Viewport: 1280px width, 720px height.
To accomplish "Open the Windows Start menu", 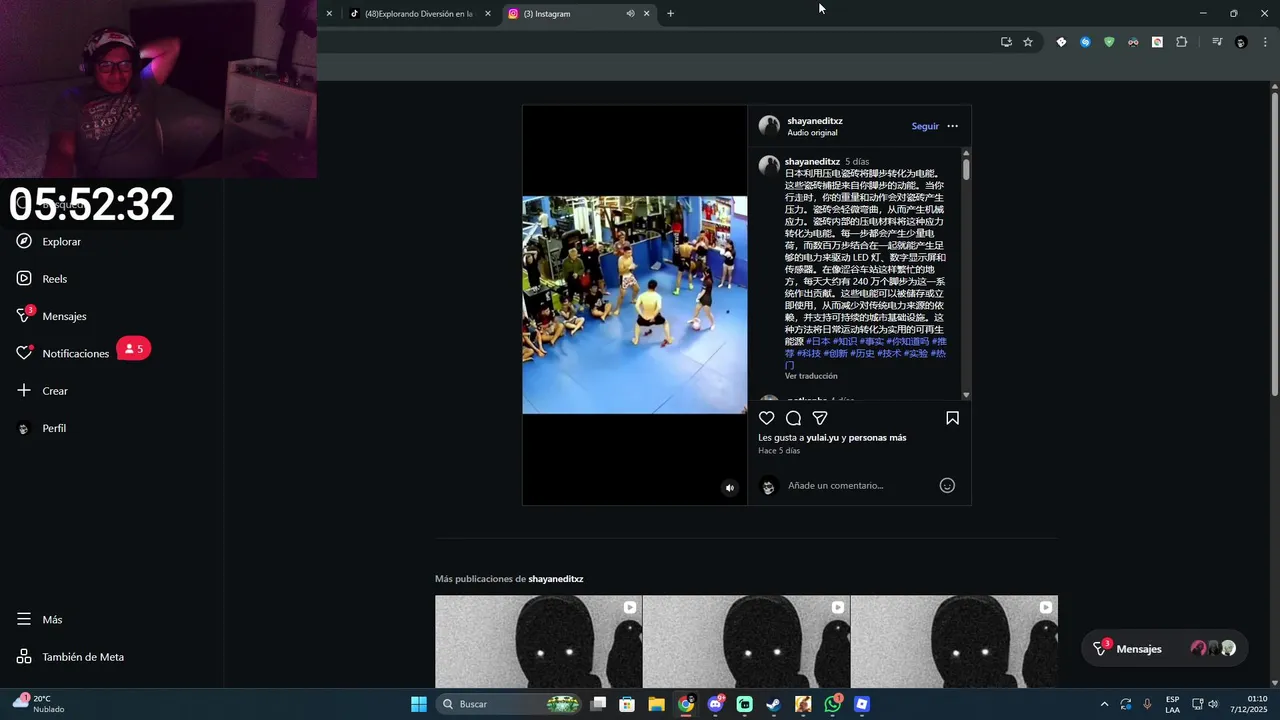I will click(419, 704).
